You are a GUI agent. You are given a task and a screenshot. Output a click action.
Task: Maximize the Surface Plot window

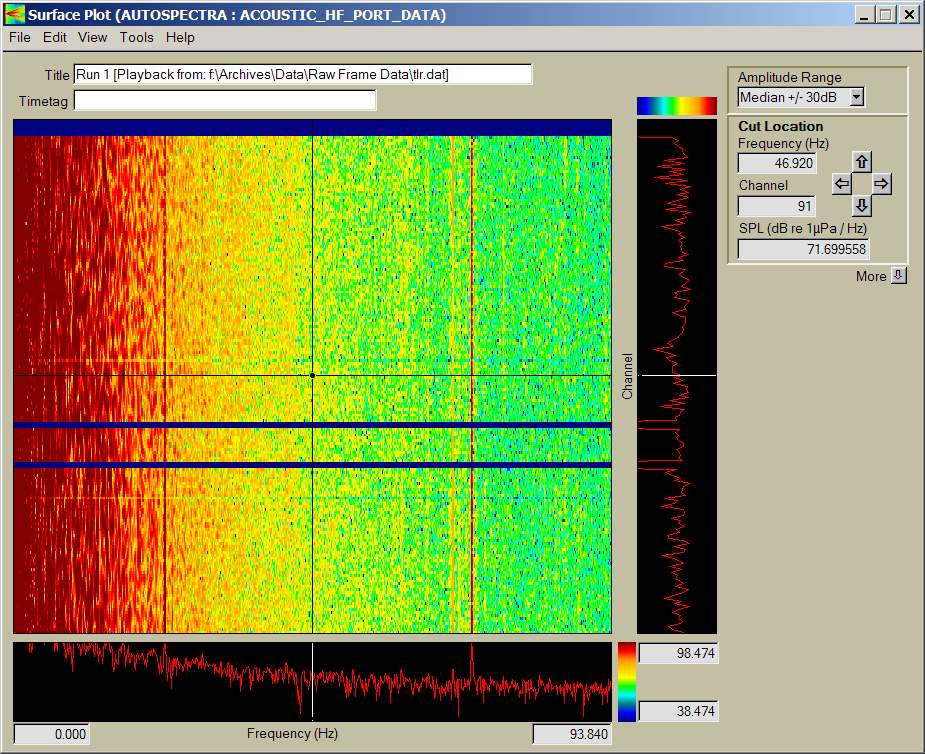tap(885, 15)
